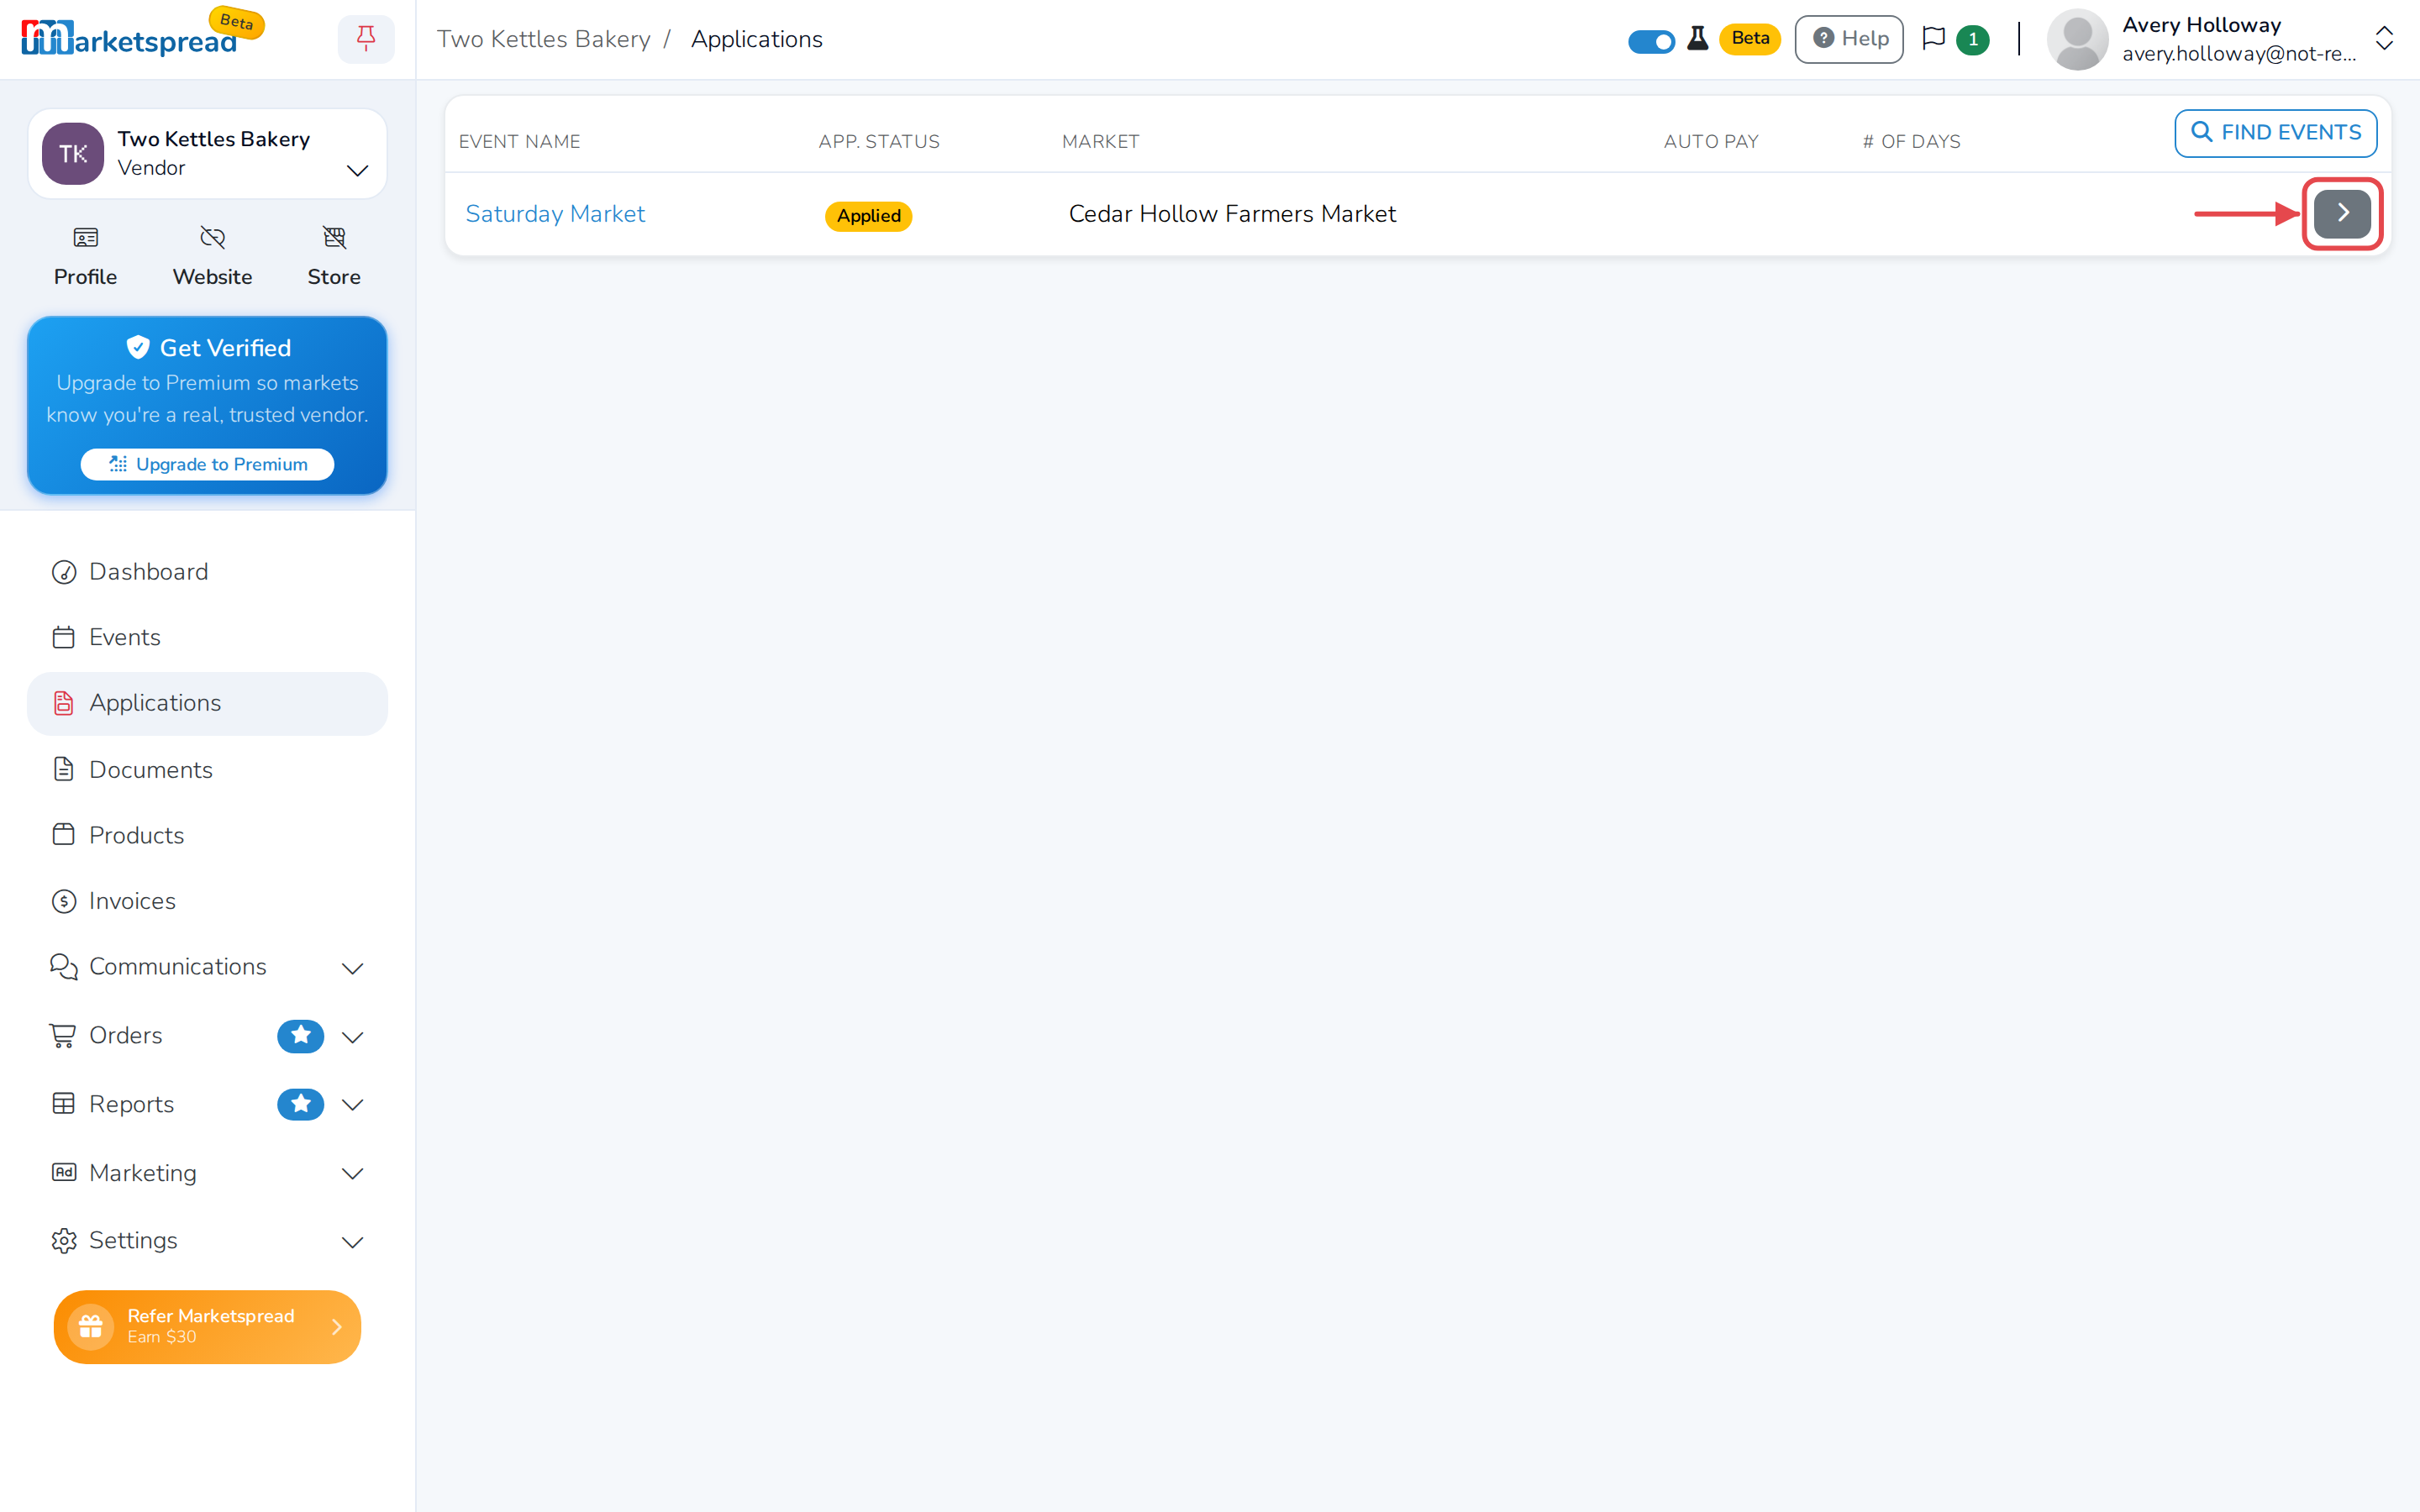This screenshot has width=2420, height=1512.
Task: Open the flag notifications icon
Action: [1934, 39]
